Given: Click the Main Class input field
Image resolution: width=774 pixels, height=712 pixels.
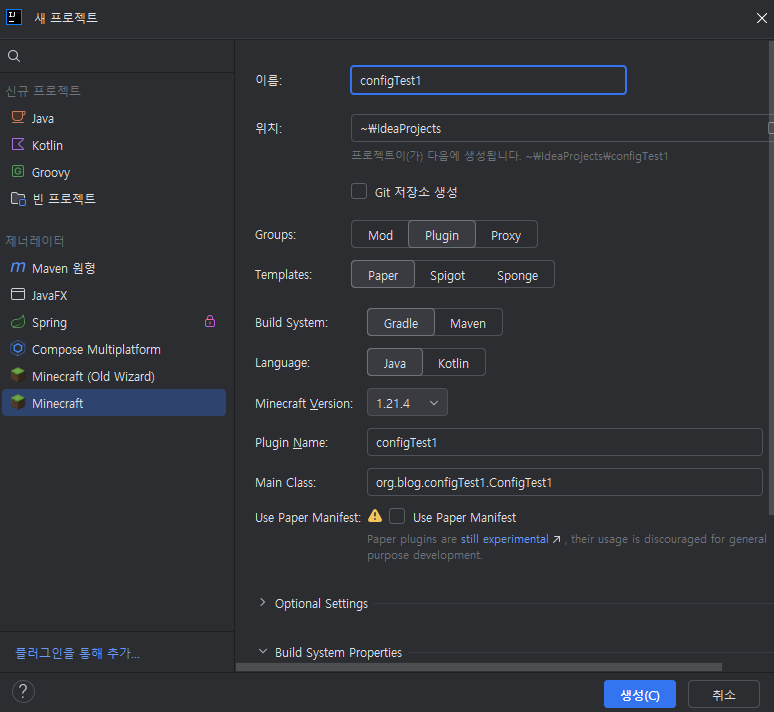Looking at the screenshot, I should pyautogui.click(x=565, y=482).
